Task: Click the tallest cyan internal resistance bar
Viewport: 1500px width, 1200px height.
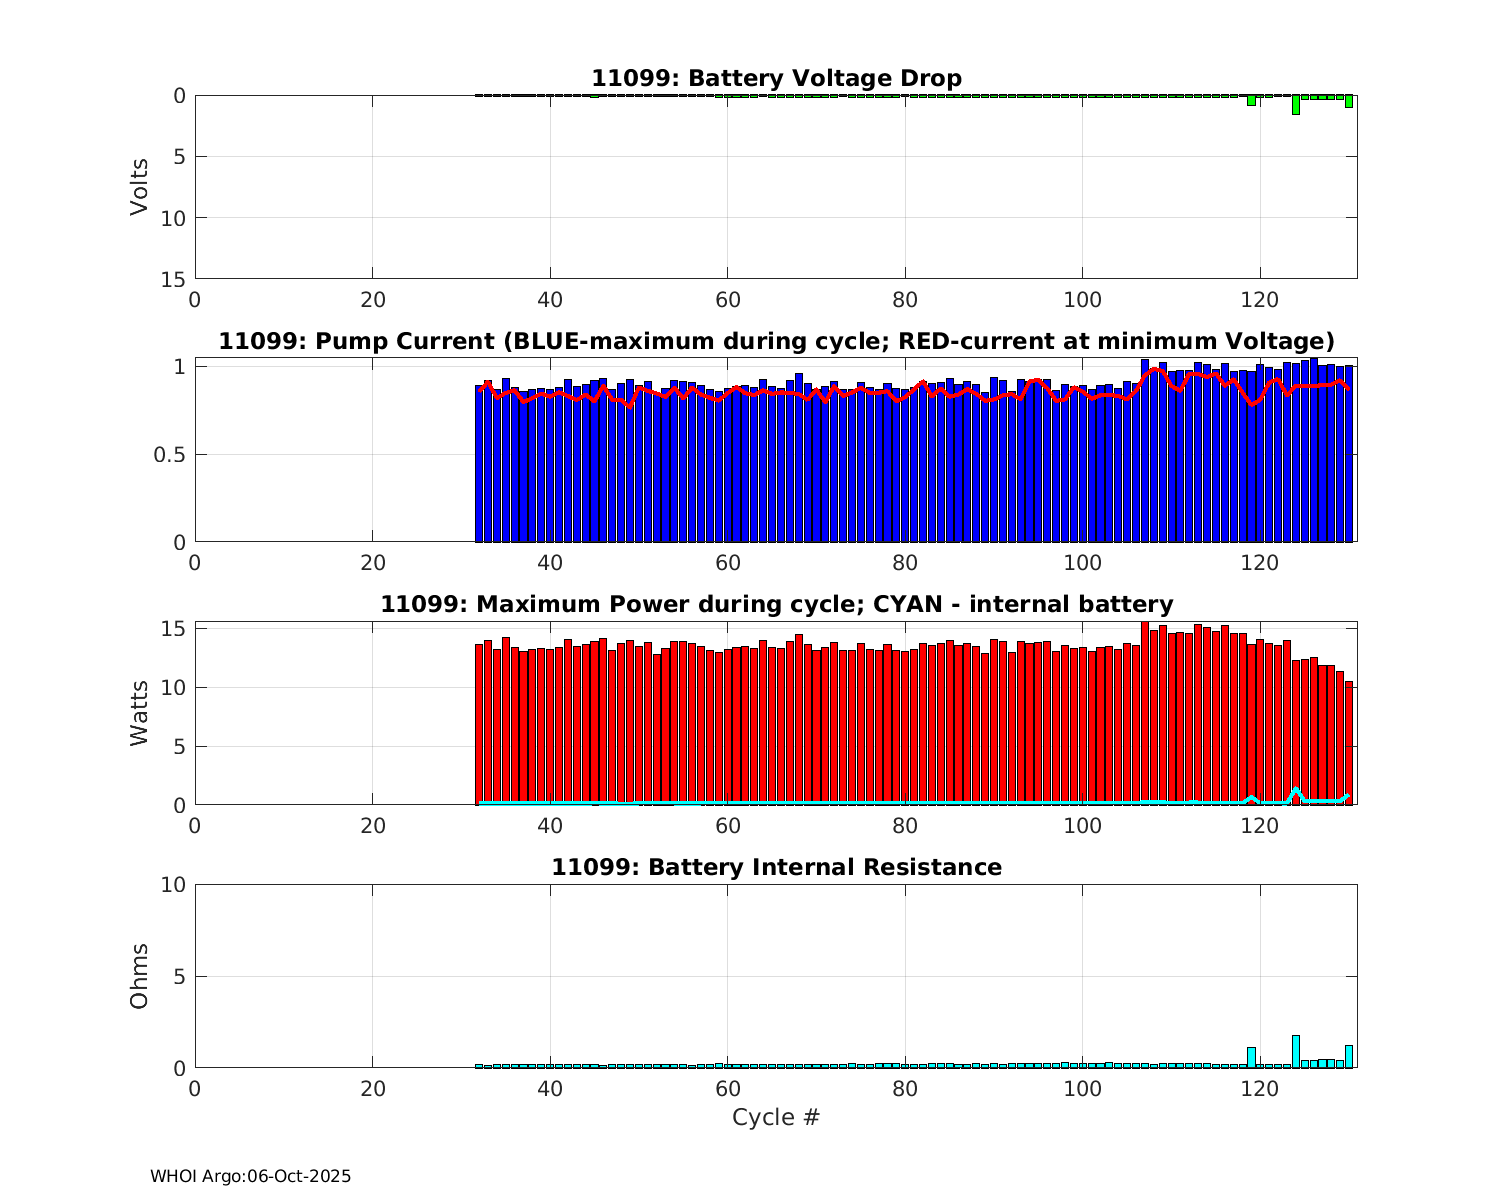Action: (x=1295, y=1052)
